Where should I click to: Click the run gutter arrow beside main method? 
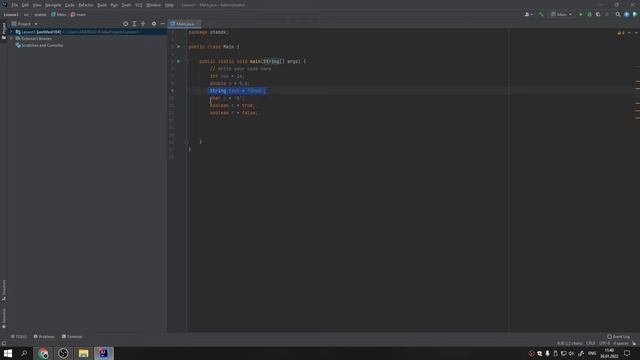point(178,61)
